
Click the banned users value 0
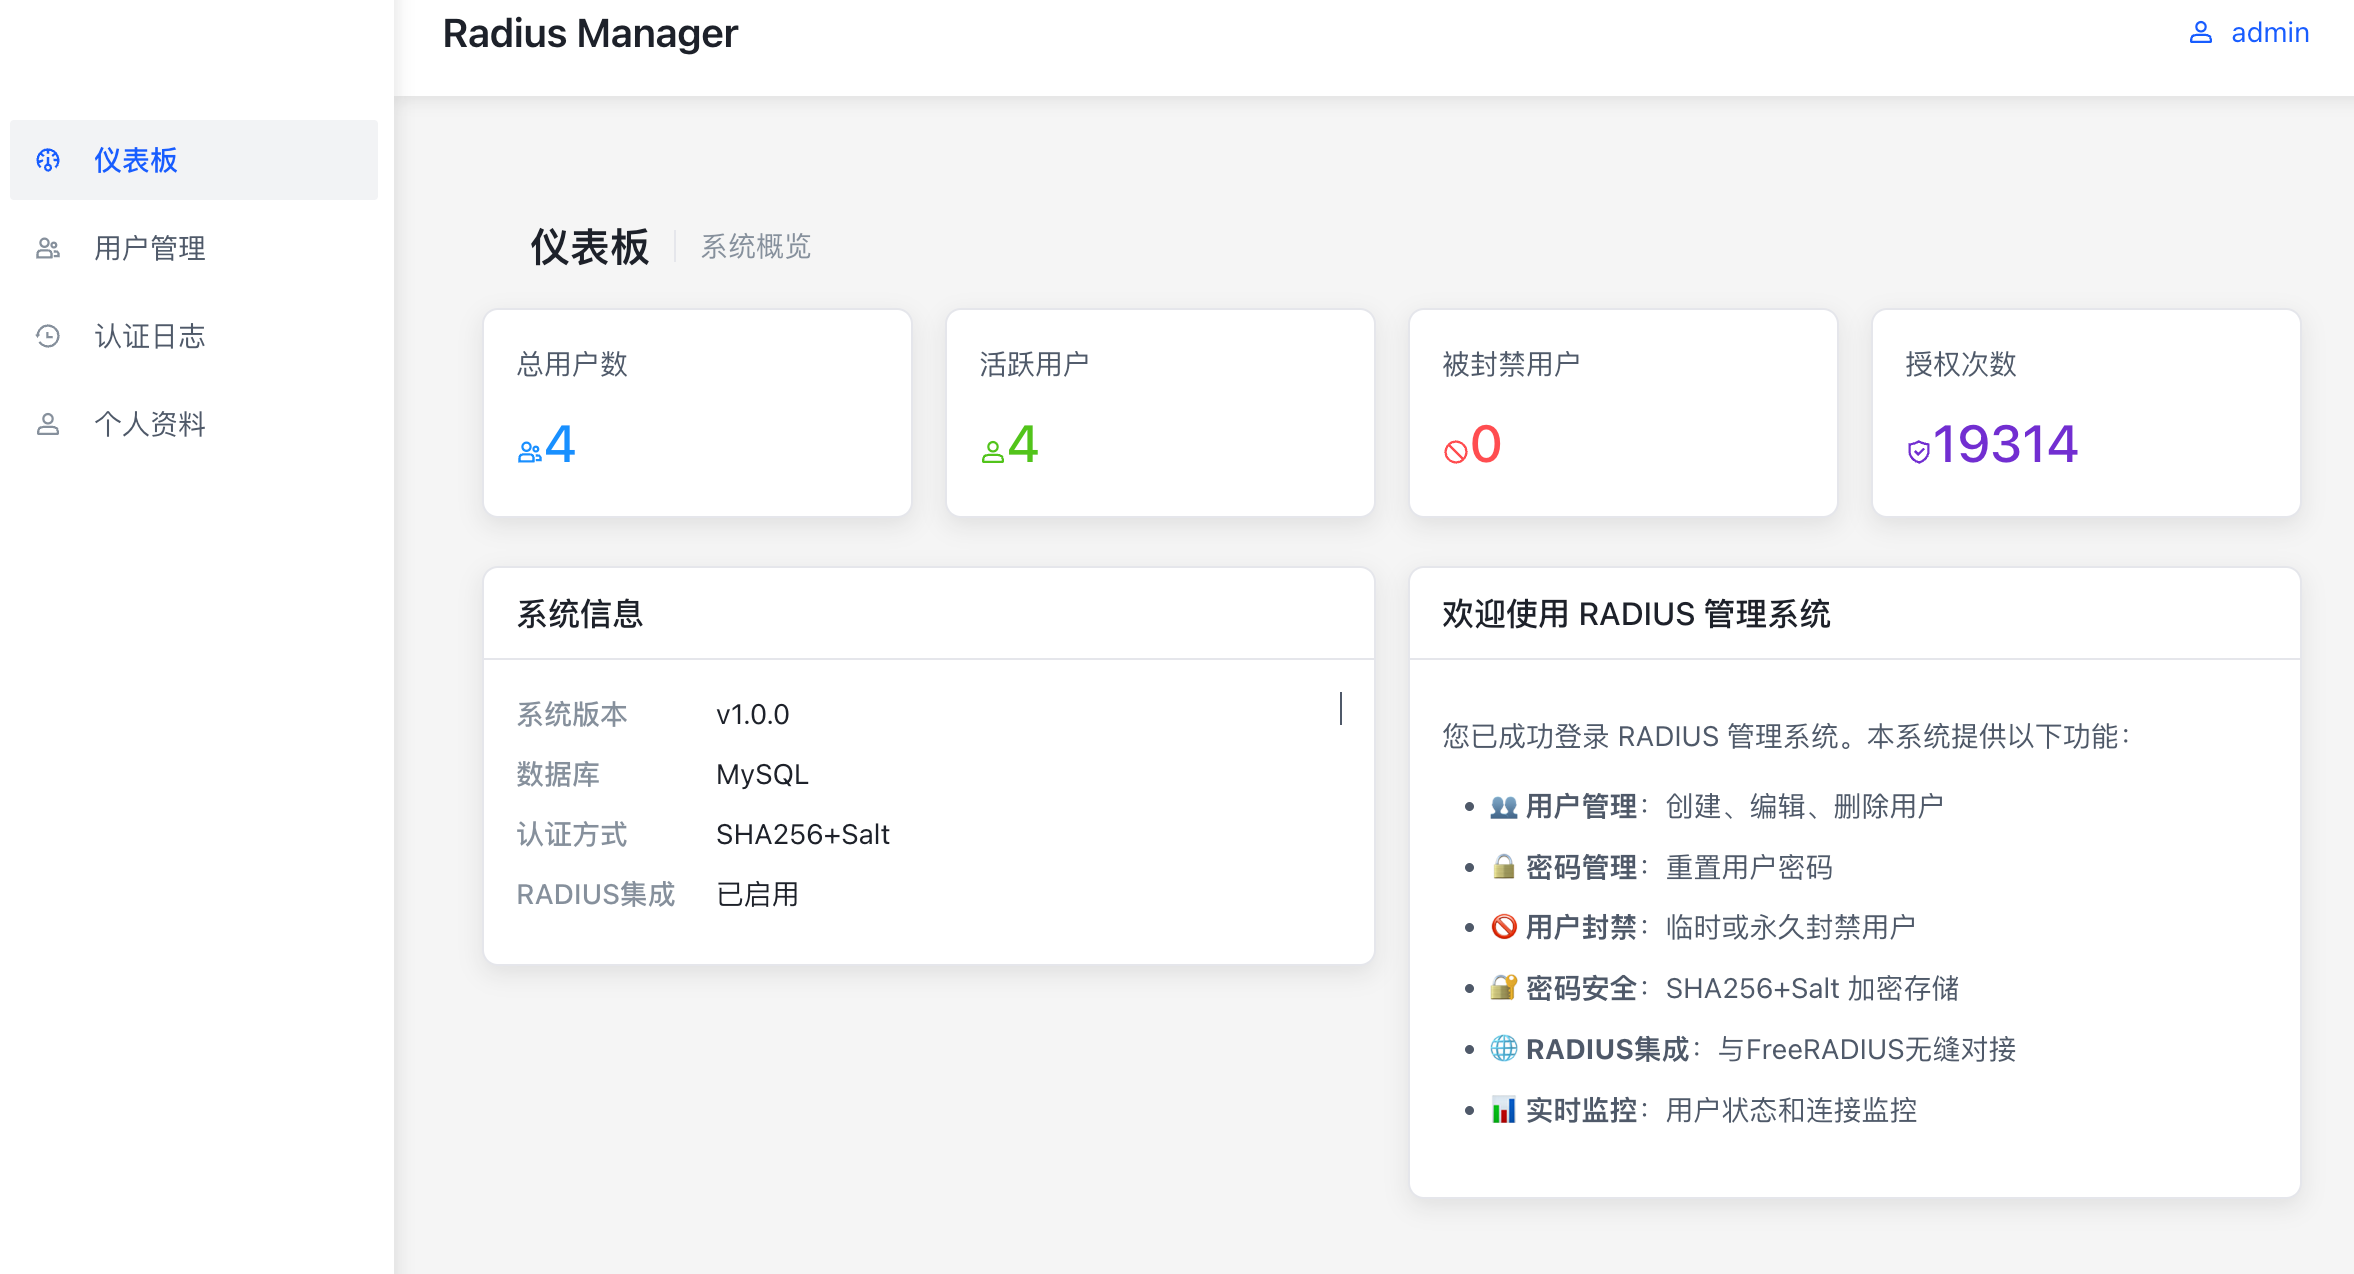[1486, 444]
